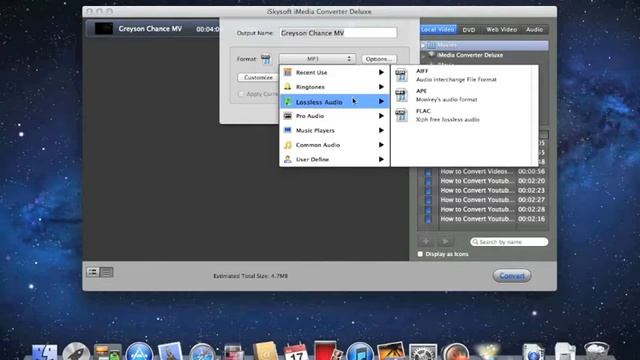The height and width of the screenshot is (360, 640).
Task: Switch to the Local Video tab
Action: pos(438,29)
